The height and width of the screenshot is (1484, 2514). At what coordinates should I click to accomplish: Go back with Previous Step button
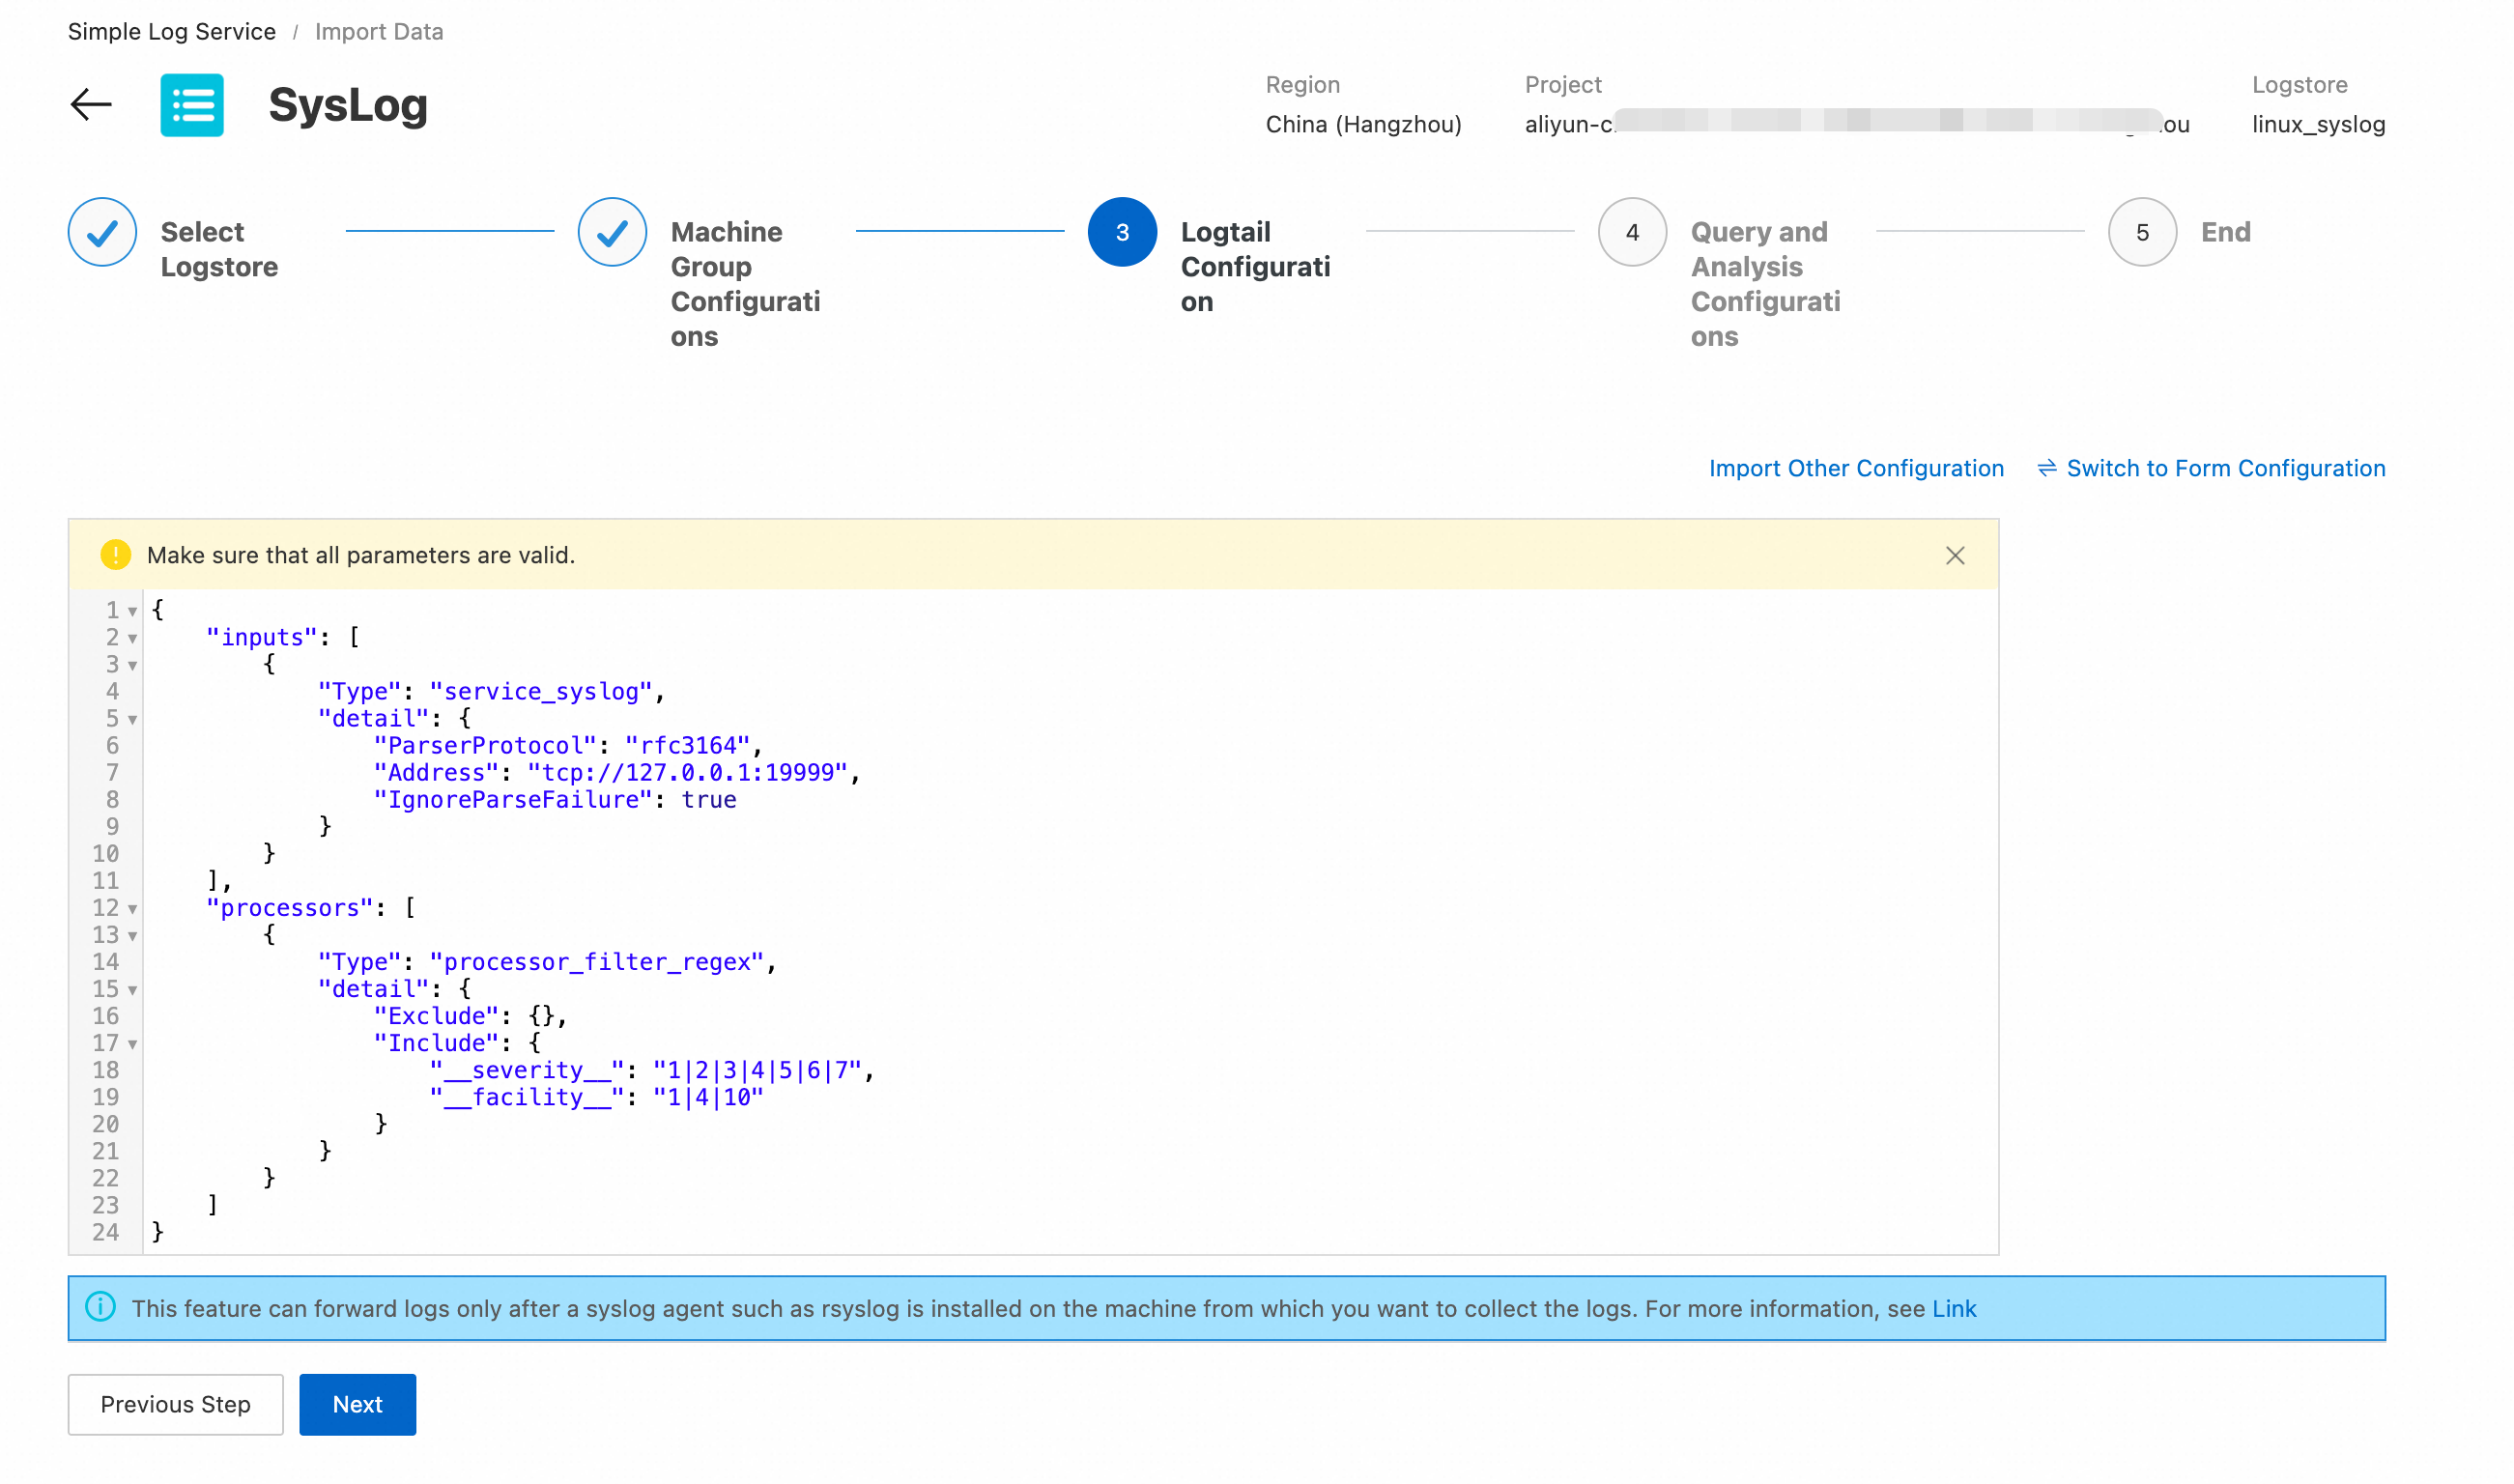pyautogui.click(x=176, y=1404)
